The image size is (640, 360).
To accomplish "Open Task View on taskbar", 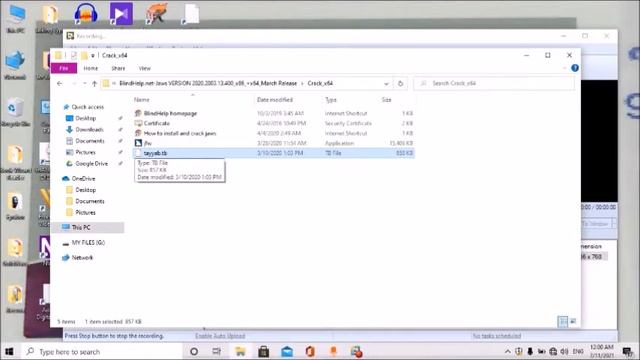I will (x=217, y=351).
